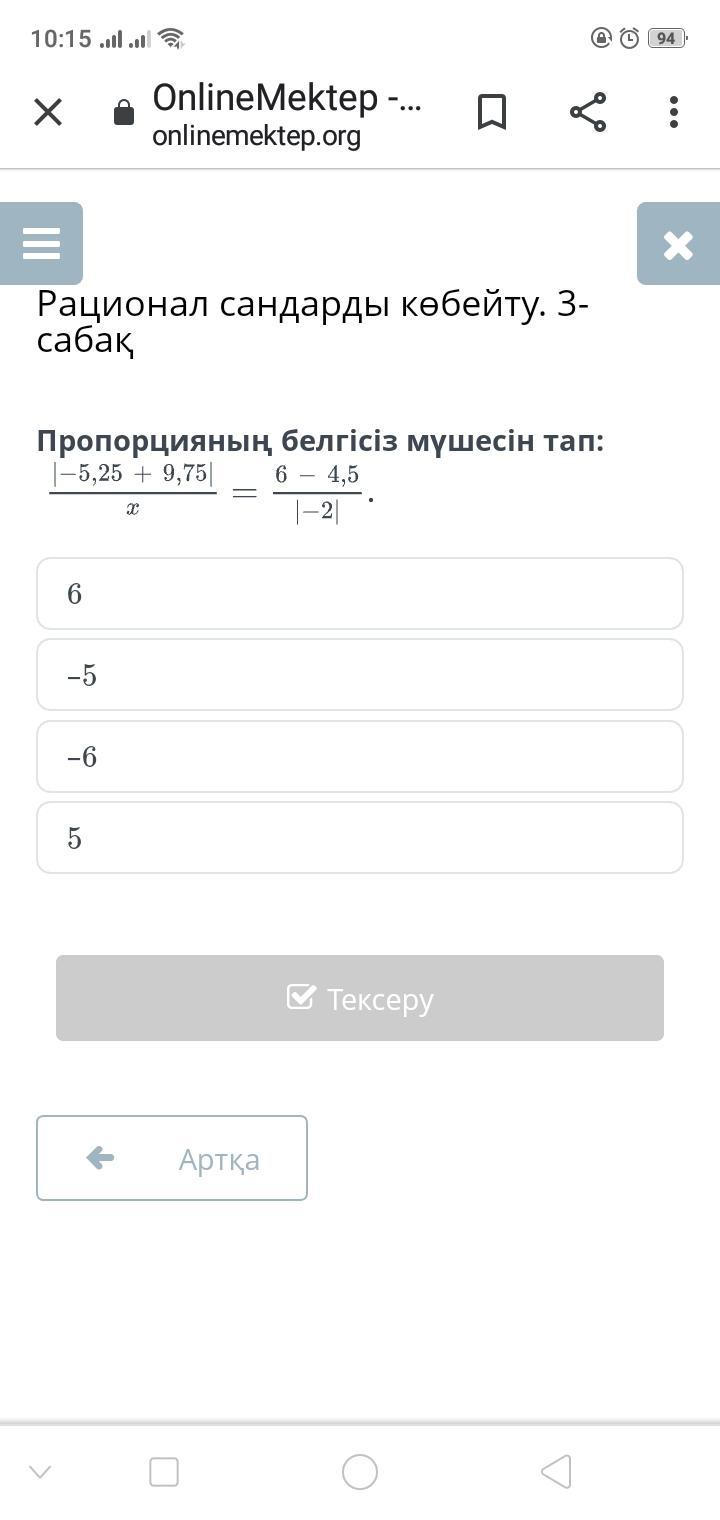Open the three-dot overflow menu

(x=674, y=112)
